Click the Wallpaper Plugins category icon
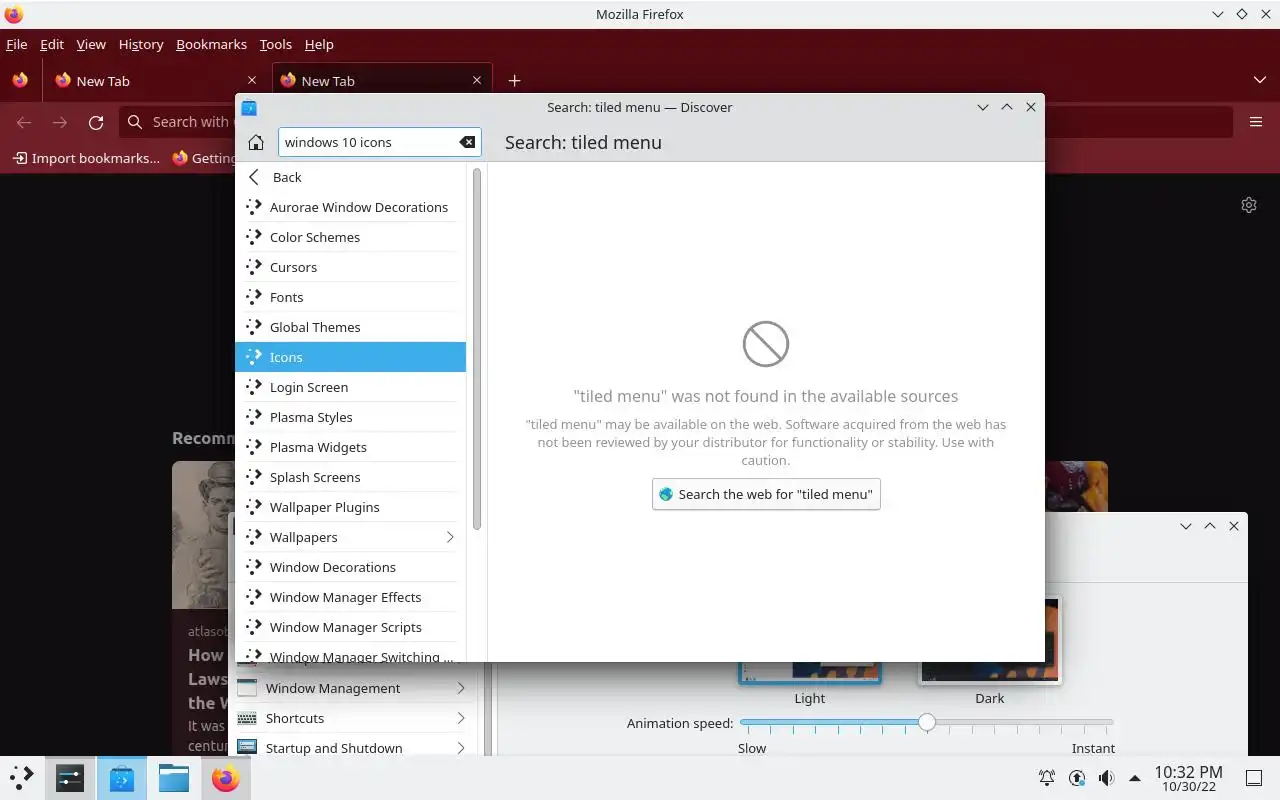This screenshot has width=1280, height=800. point(254,507)
